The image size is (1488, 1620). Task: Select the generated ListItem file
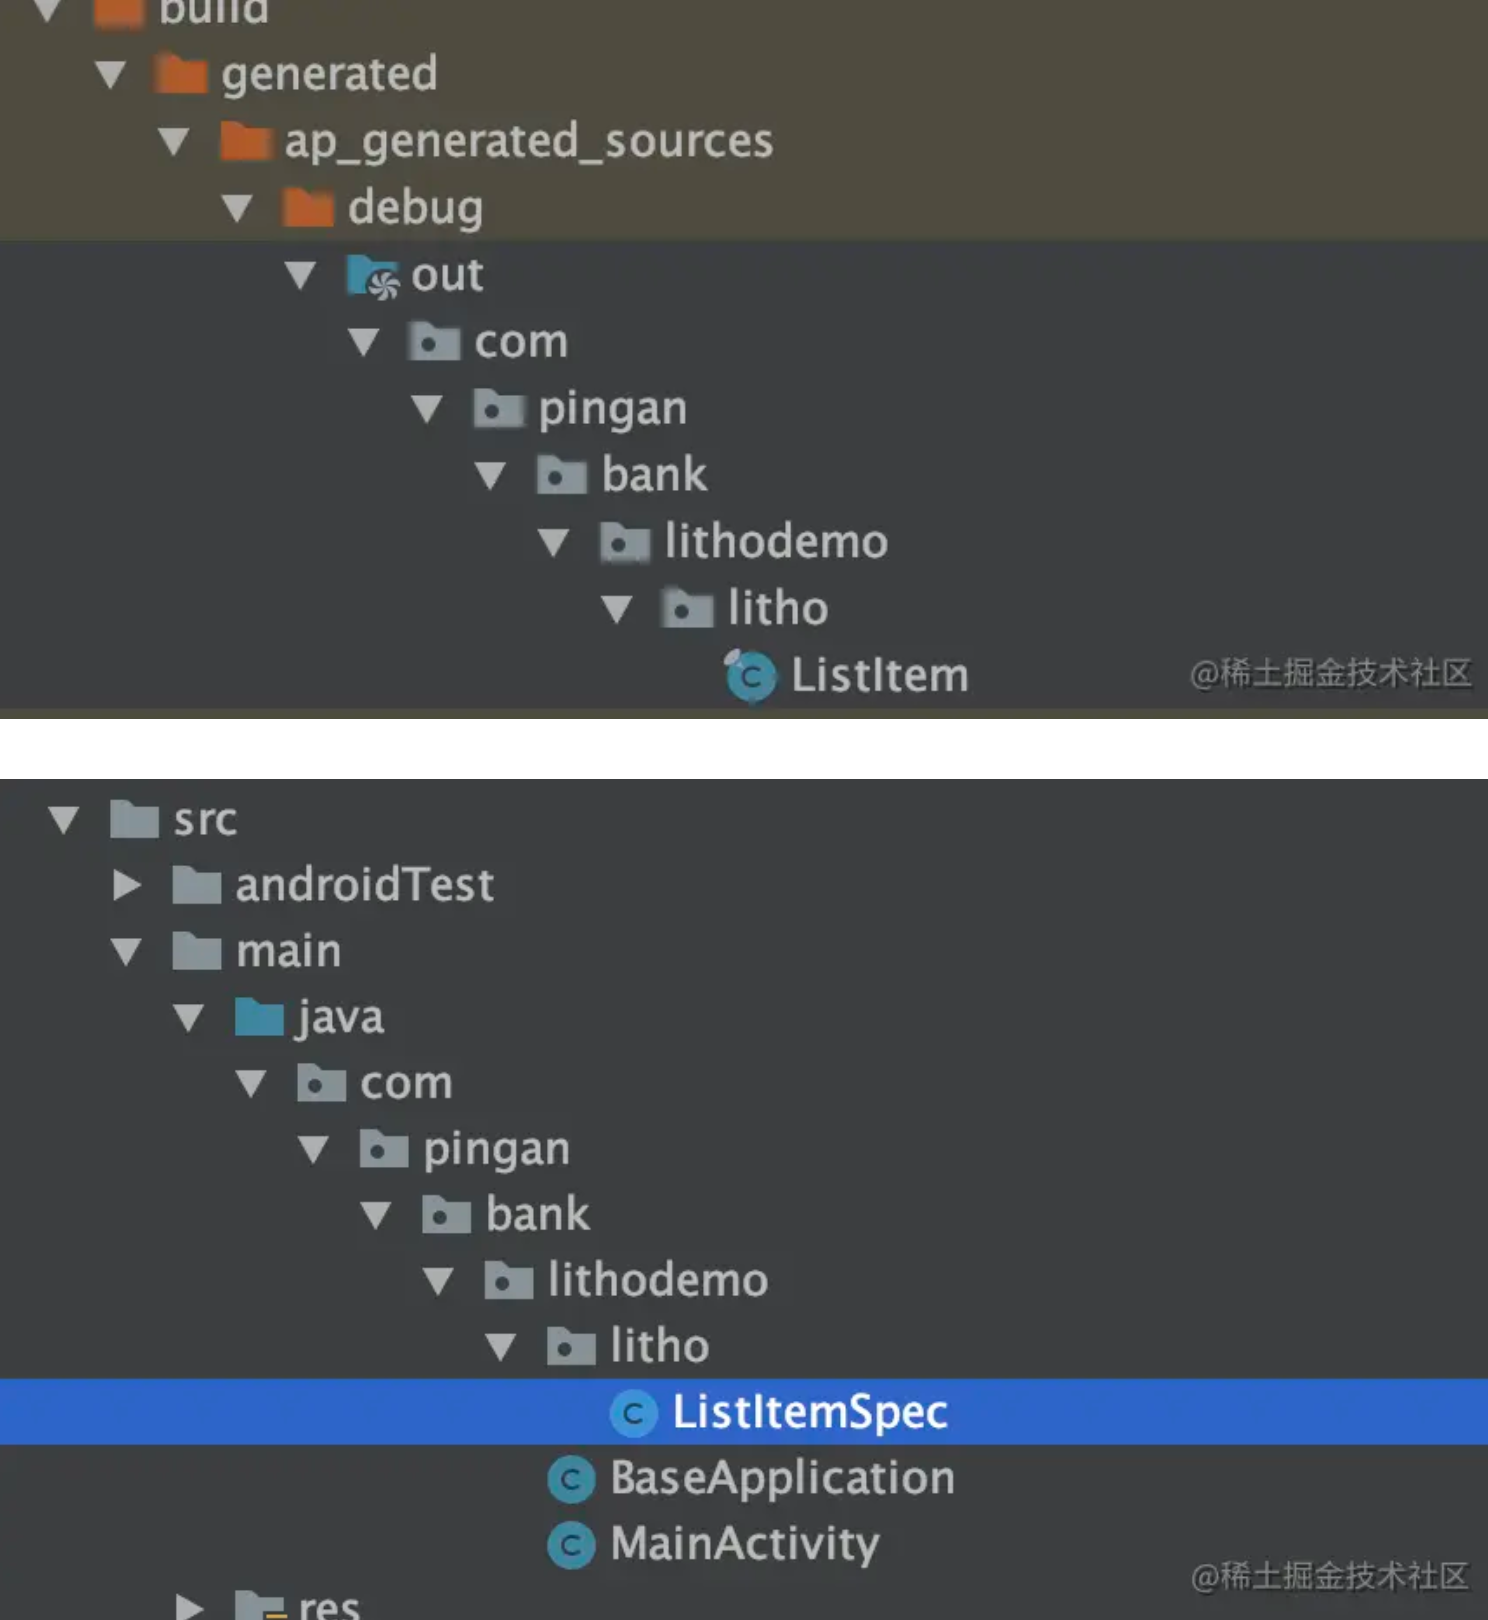[879, 675]
